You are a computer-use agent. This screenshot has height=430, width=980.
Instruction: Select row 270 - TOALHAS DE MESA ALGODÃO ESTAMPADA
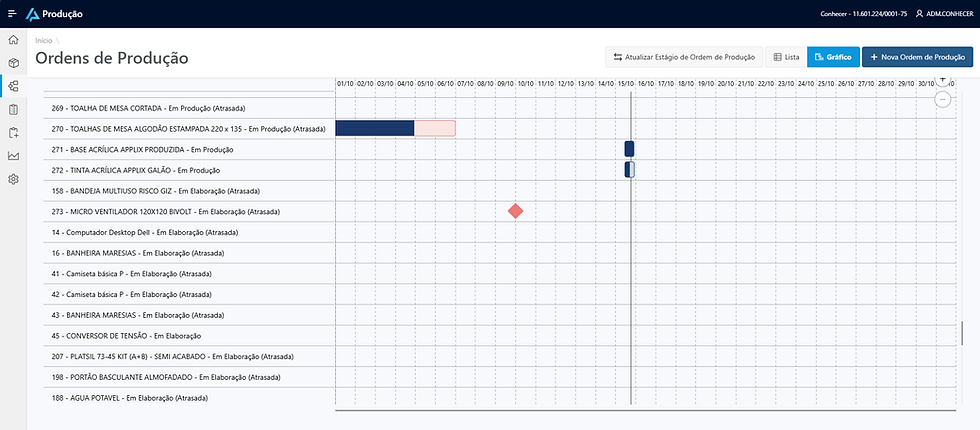(188, 129)
